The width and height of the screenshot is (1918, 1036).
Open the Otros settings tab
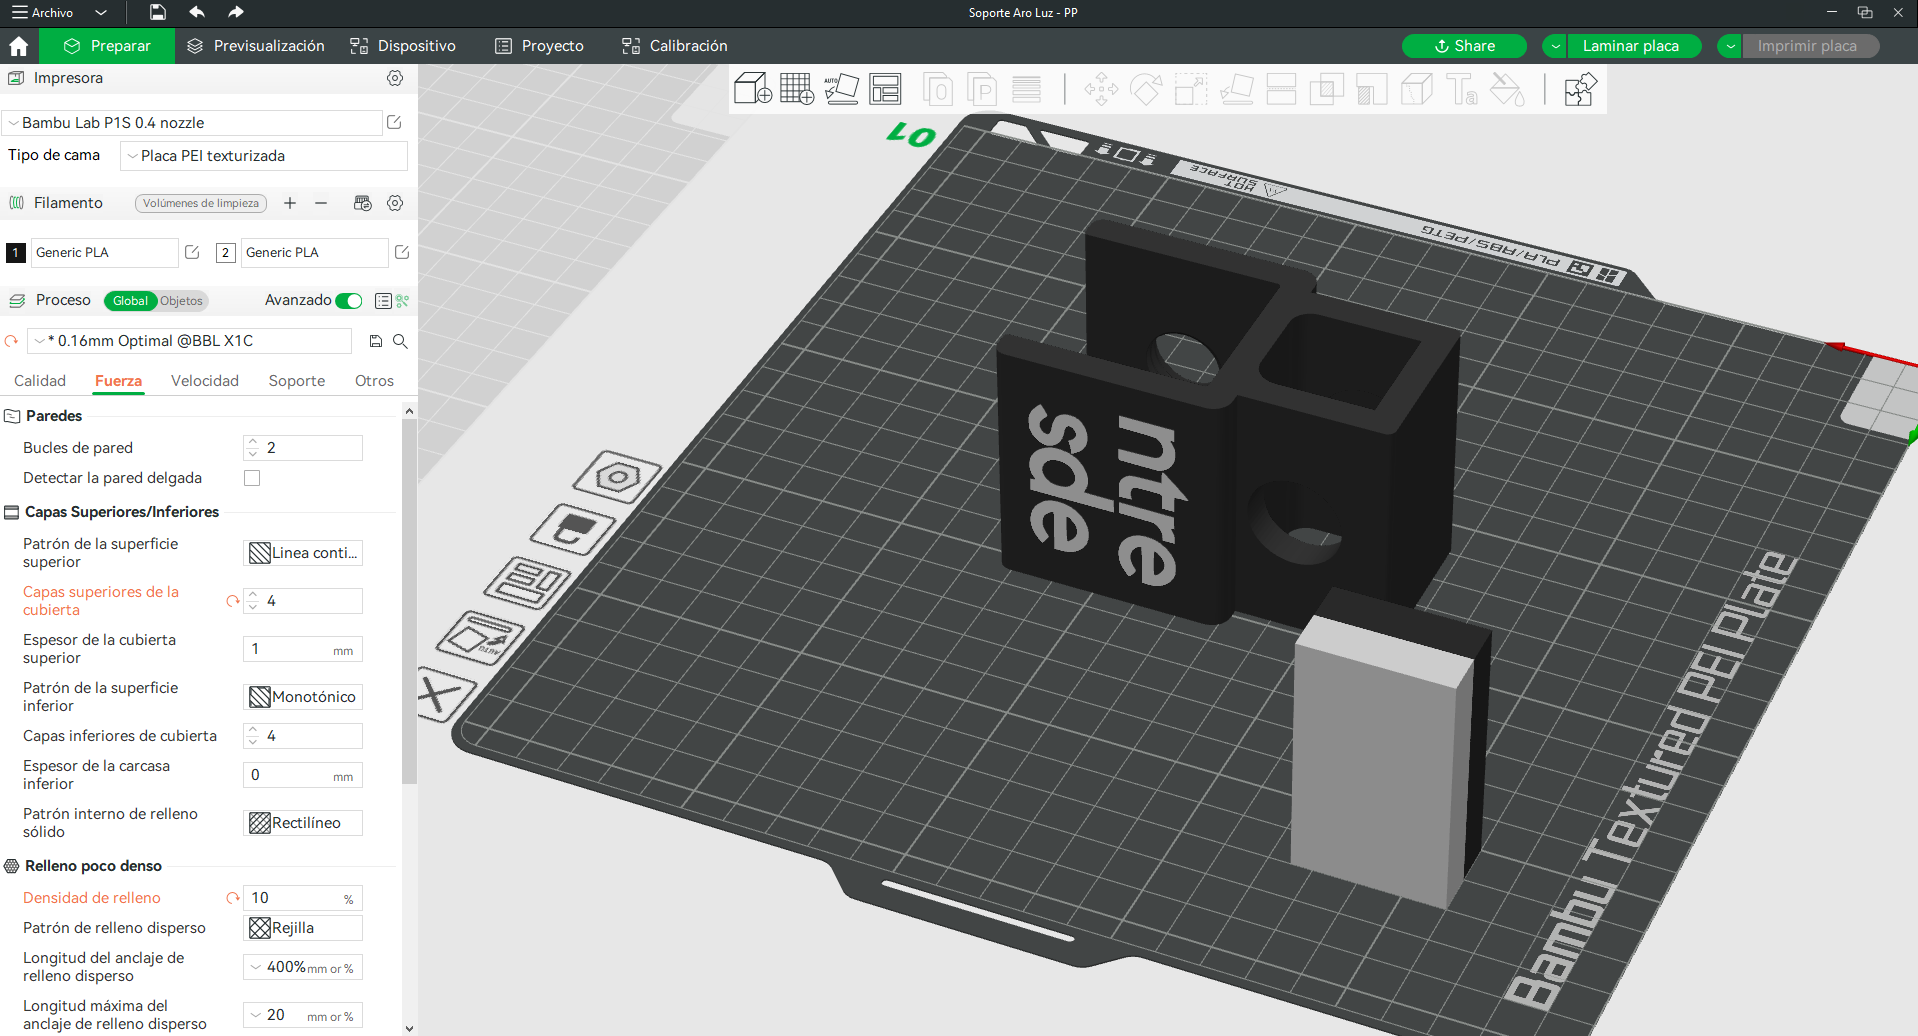tap(374, 381)
